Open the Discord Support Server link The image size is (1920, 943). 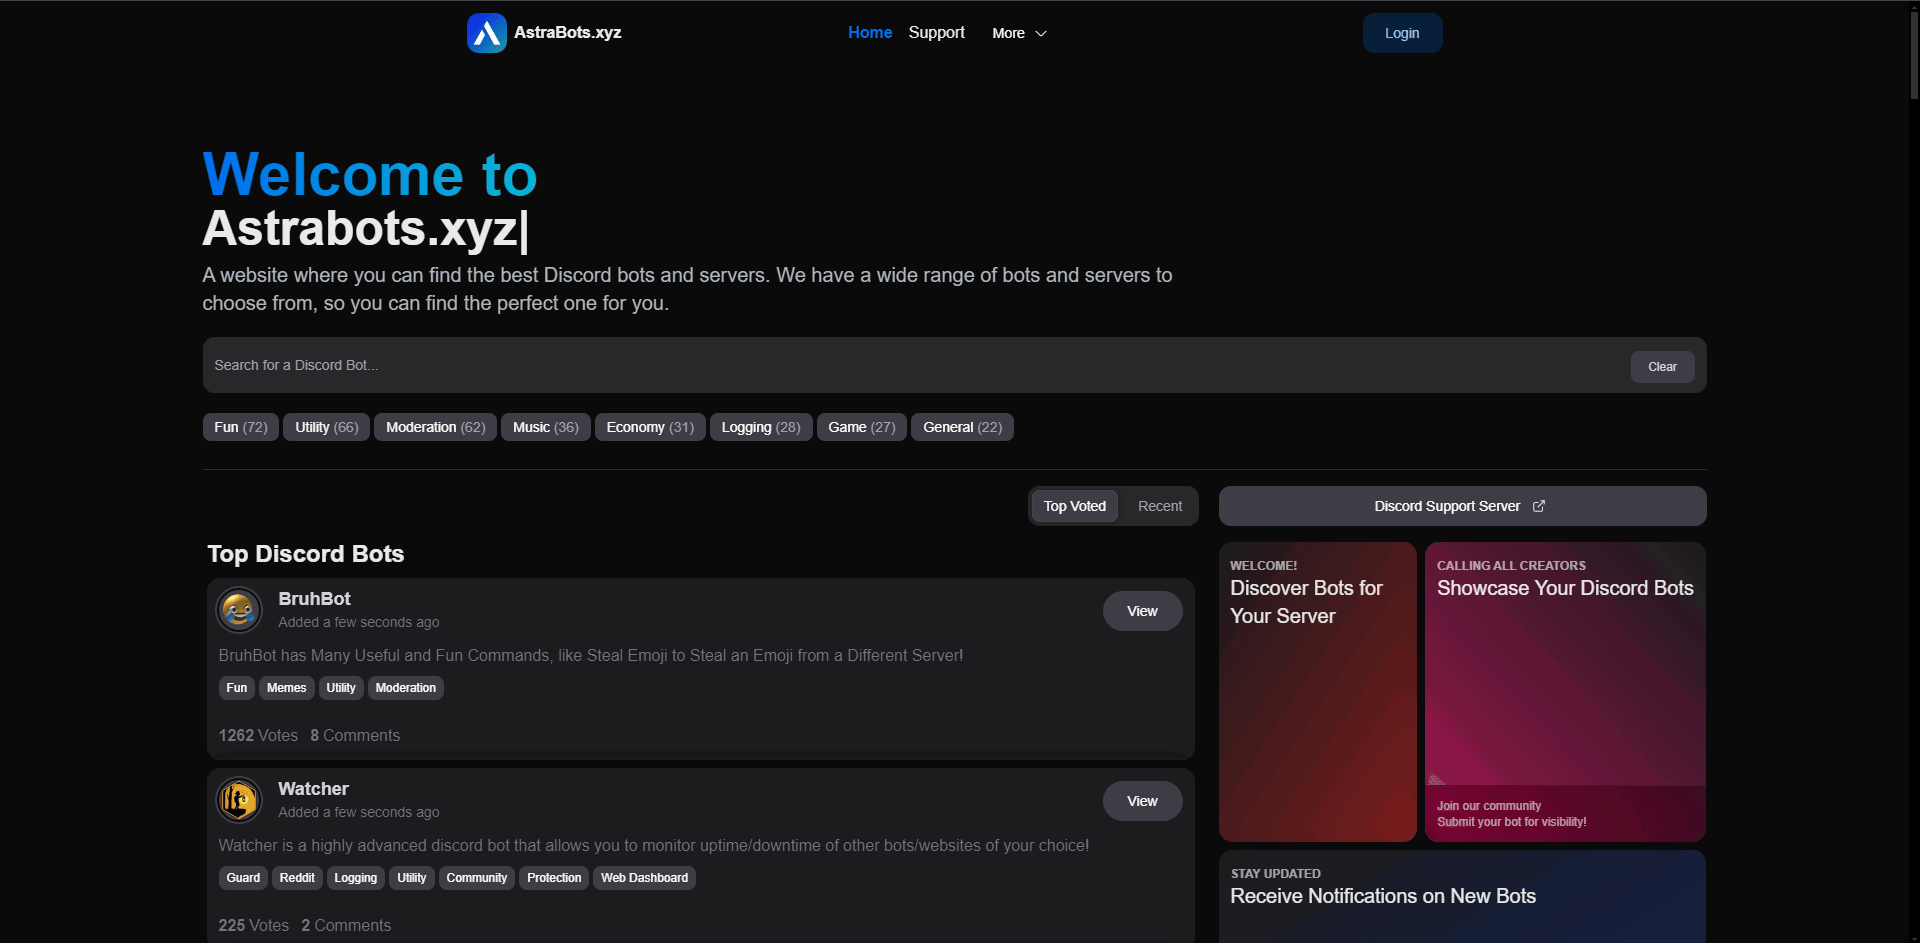1462,506
